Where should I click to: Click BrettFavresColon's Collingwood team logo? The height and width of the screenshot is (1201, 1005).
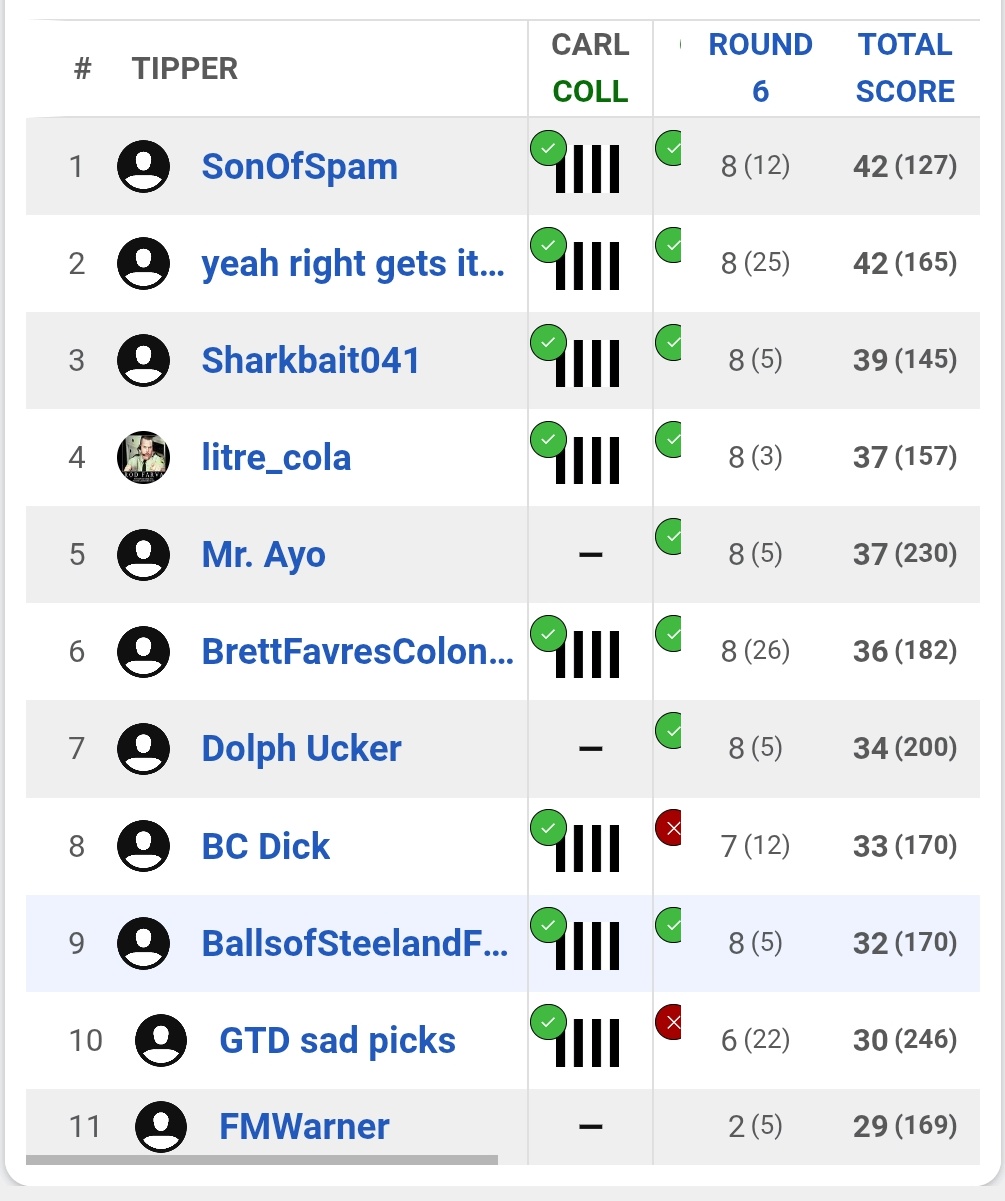(588, 654)
